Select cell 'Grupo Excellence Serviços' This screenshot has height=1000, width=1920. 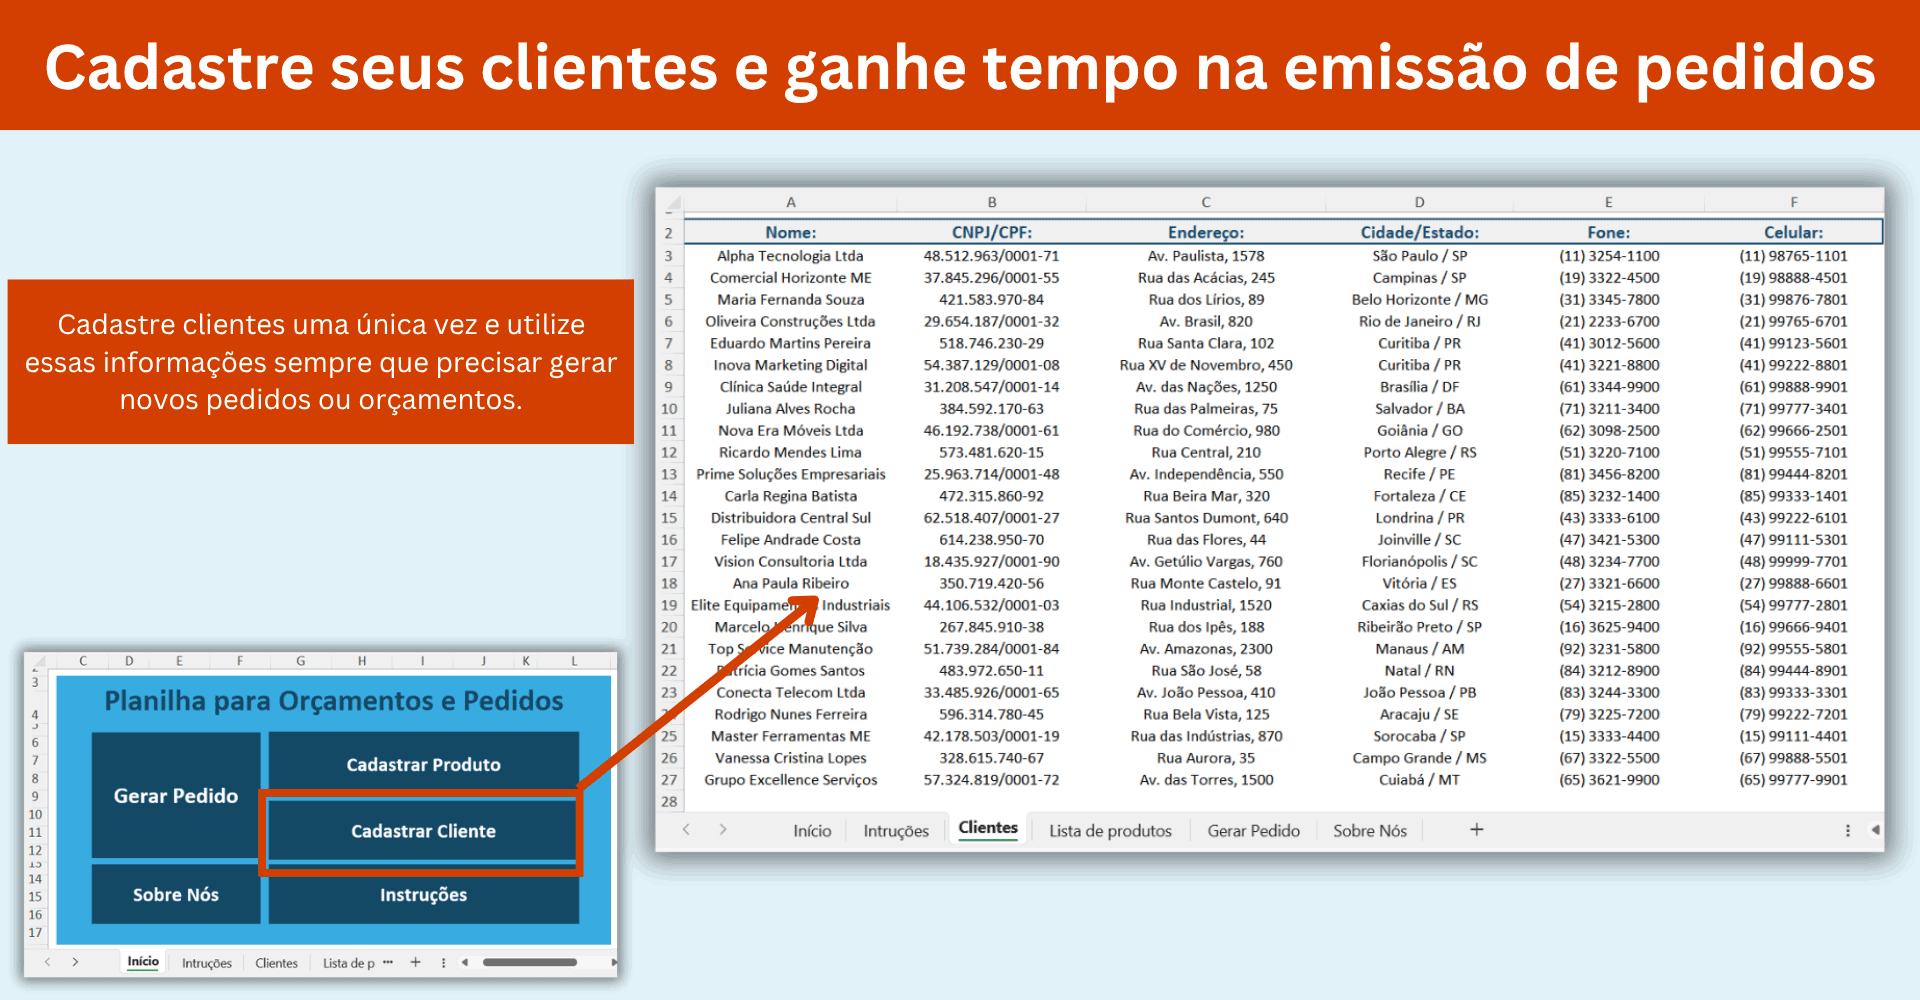click(x=791, y=780)
